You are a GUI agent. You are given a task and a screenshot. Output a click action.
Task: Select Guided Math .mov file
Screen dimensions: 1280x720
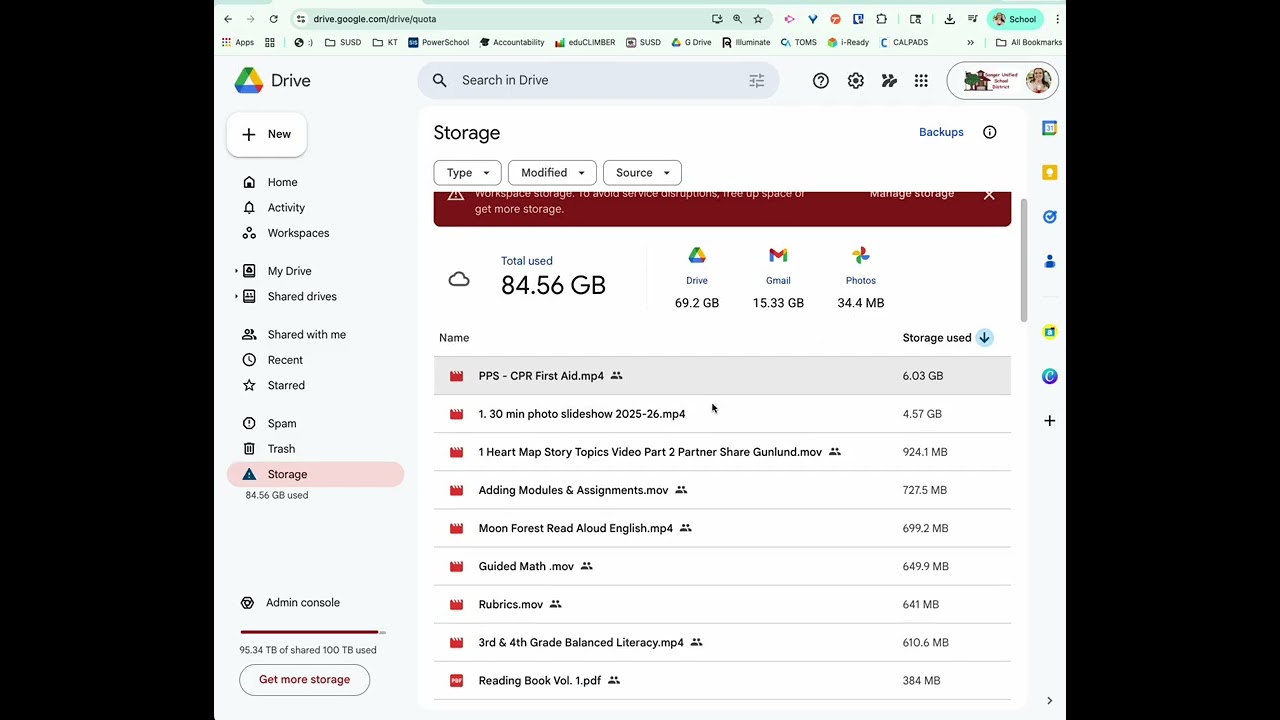point(722,566)
